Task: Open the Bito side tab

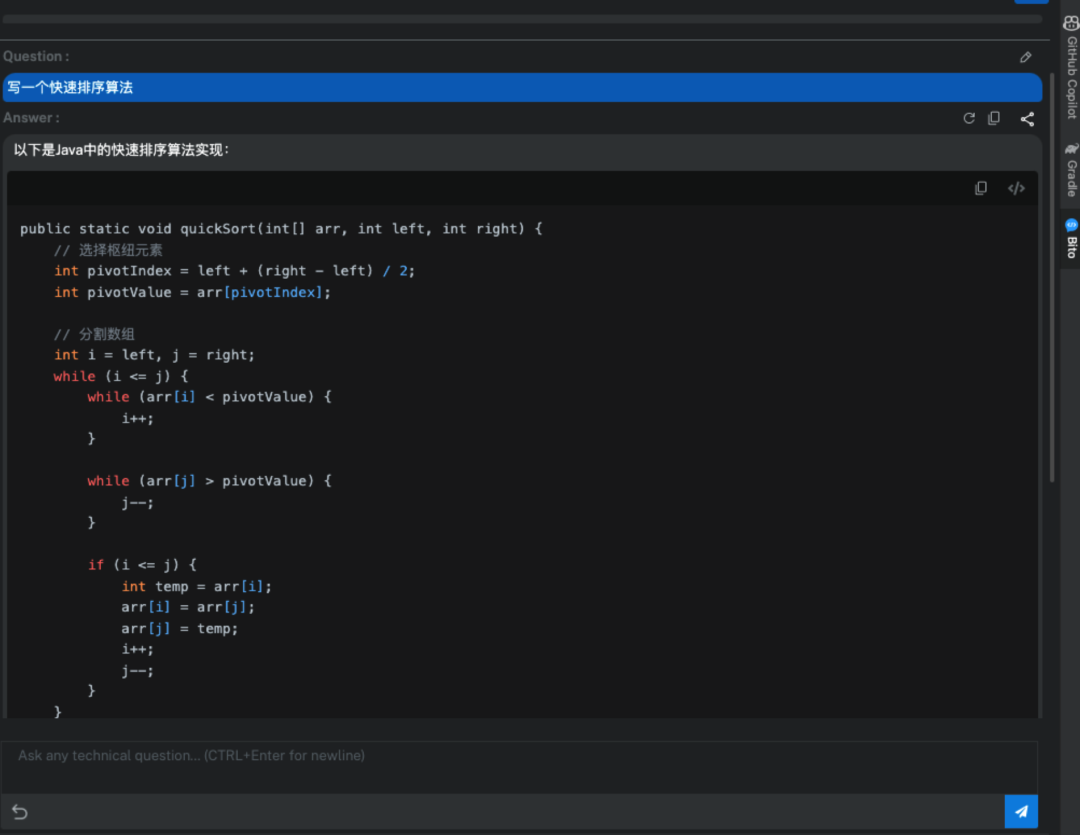Action: pyautogui.click(x=1071, y=238)
